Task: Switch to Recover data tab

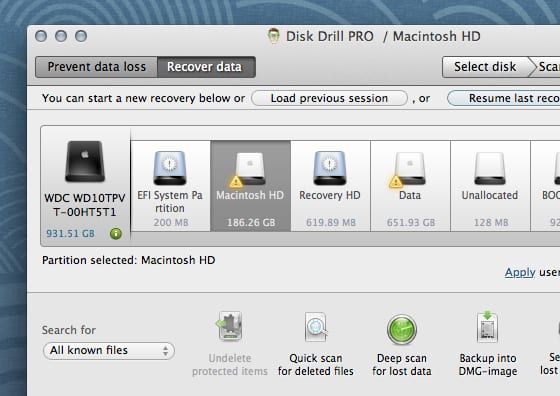Action: (x=206, y=67)
